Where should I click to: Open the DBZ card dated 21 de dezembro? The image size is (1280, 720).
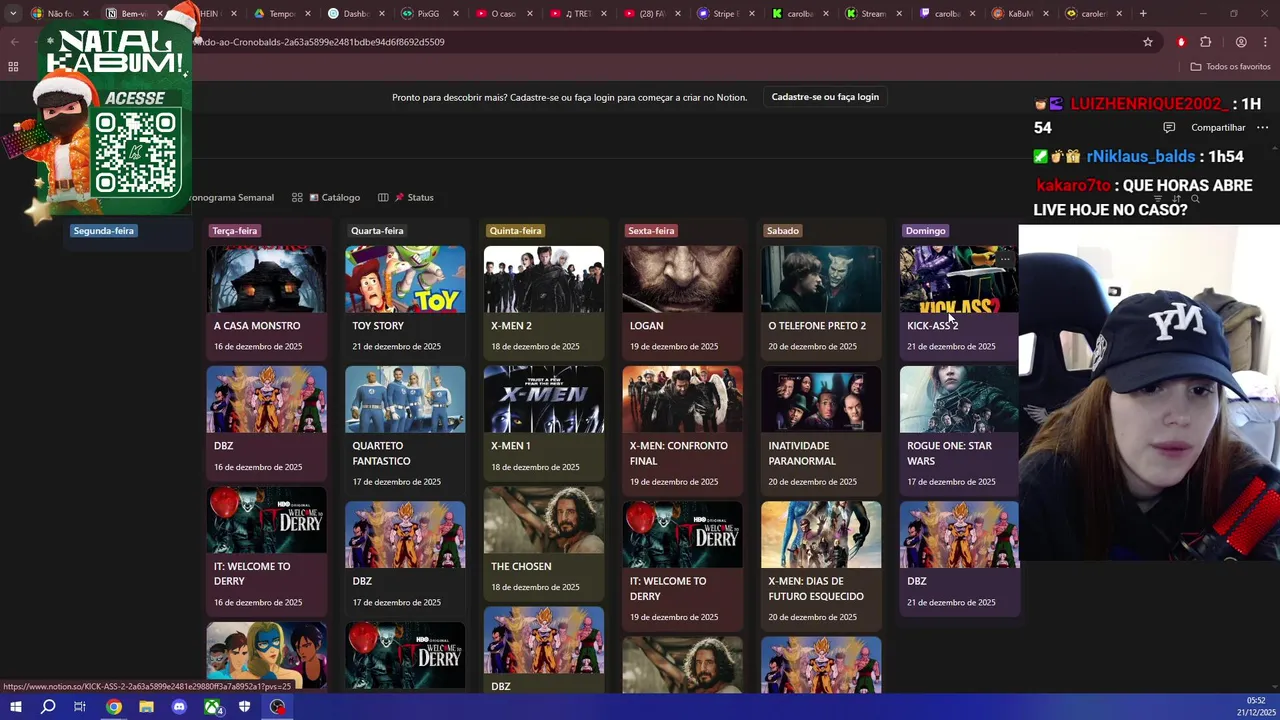(959, 557)
